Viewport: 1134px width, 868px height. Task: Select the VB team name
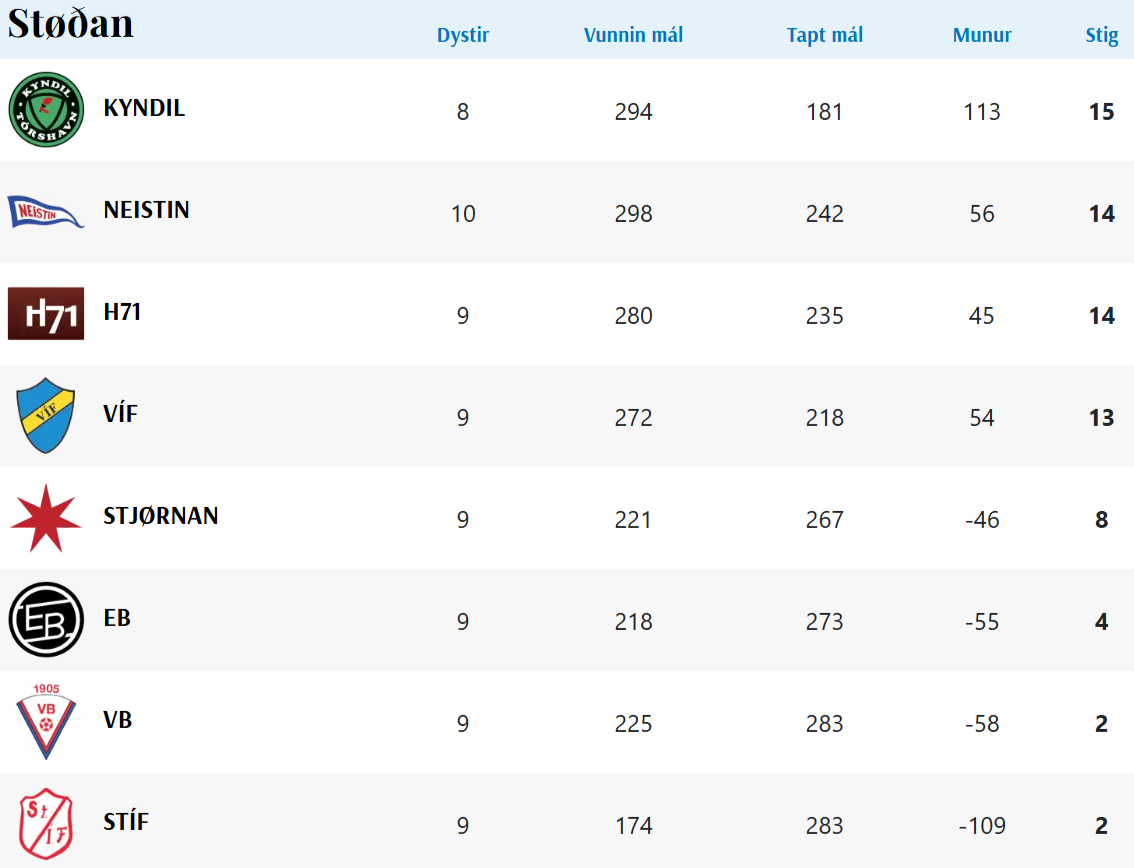point(118,720)
